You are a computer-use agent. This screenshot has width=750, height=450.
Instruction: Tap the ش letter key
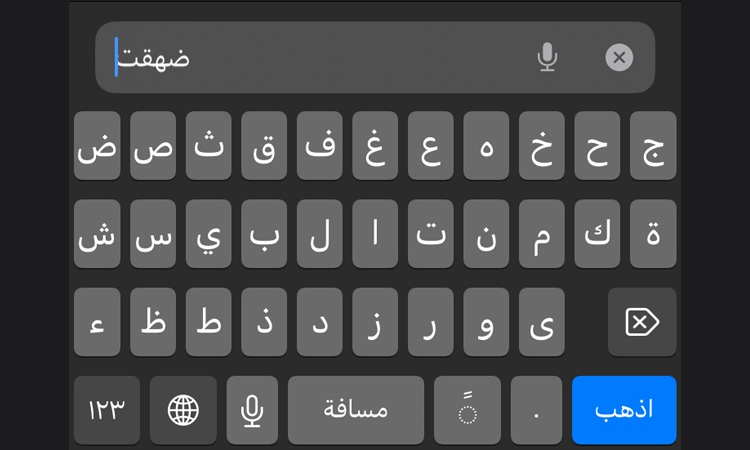pyautogui.click(x=97, y=234)
